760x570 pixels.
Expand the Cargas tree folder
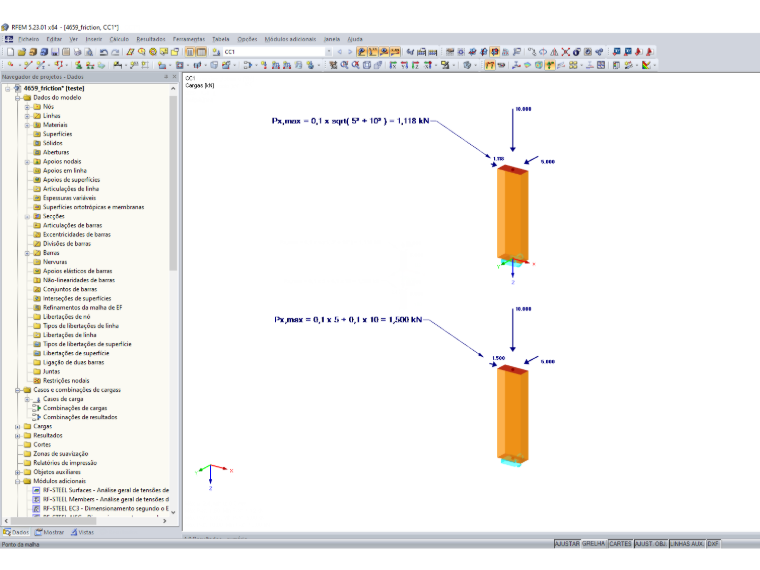17,427
